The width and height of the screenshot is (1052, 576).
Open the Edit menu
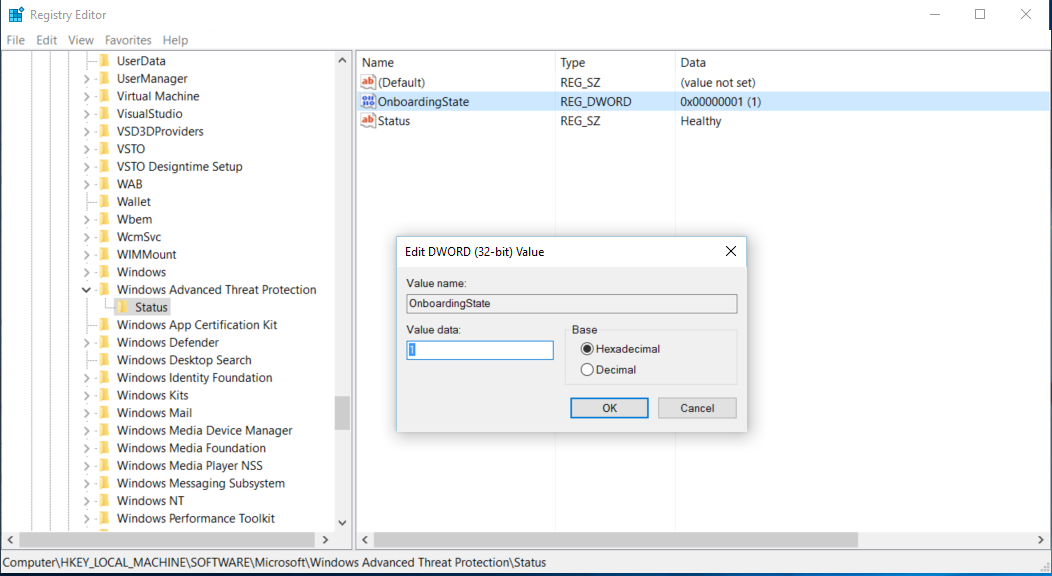(47, 40)
